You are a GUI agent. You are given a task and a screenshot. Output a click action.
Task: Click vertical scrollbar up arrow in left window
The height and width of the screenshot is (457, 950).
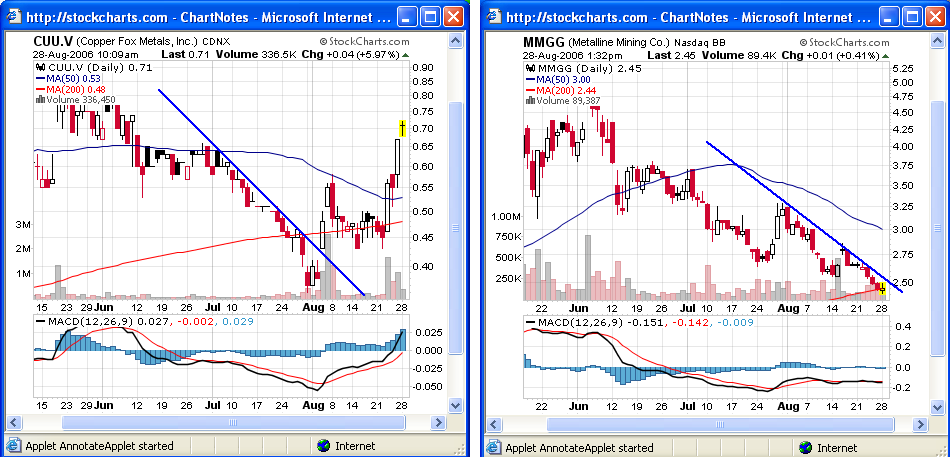[x=455, y=41]
